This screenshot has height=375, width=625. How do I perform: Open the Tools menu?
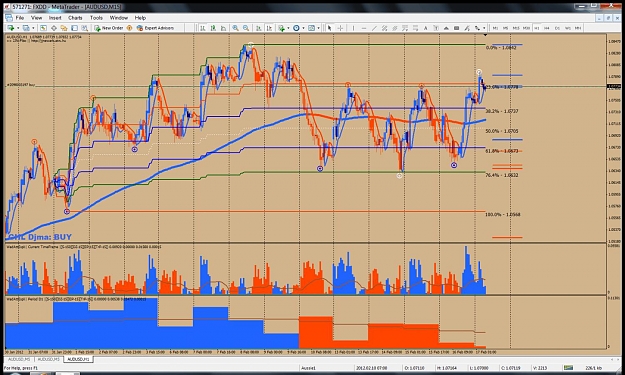(96, 18)
